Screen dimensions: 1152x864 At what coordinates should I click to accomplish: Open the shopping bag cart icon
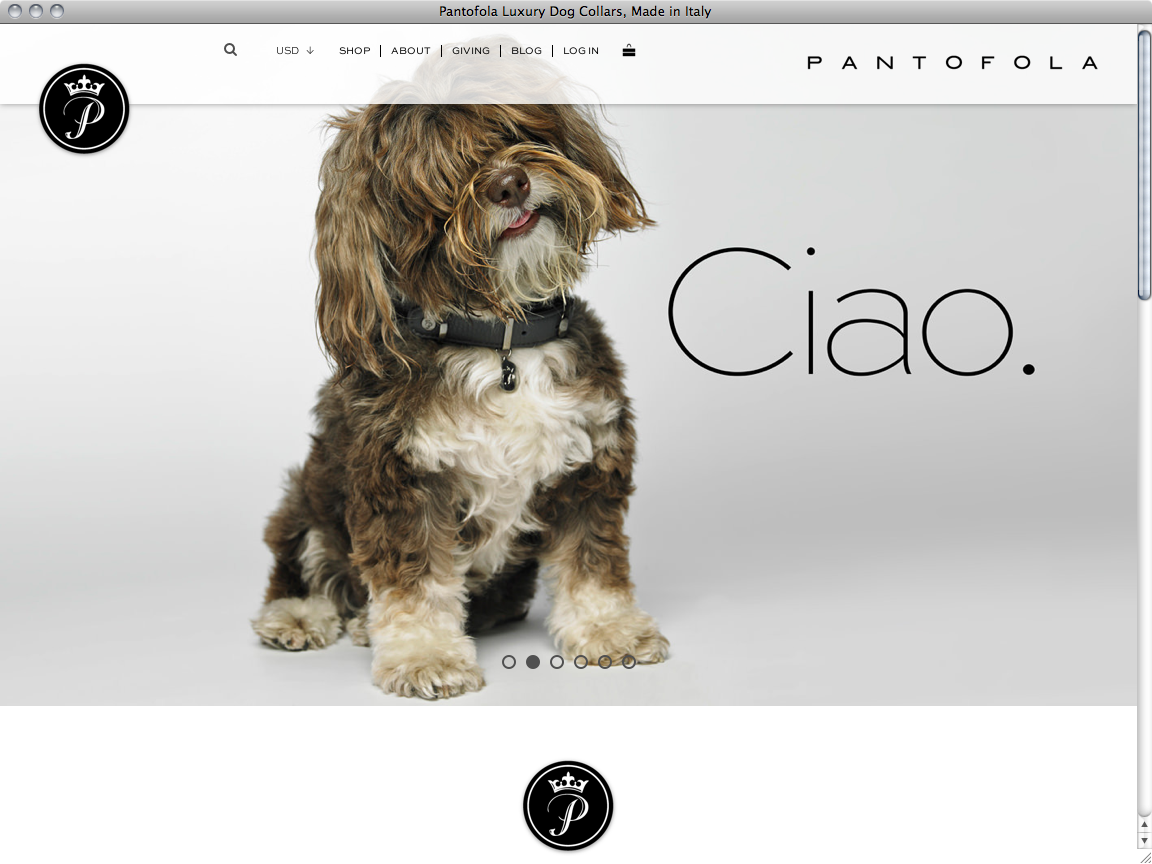point(629,51)
